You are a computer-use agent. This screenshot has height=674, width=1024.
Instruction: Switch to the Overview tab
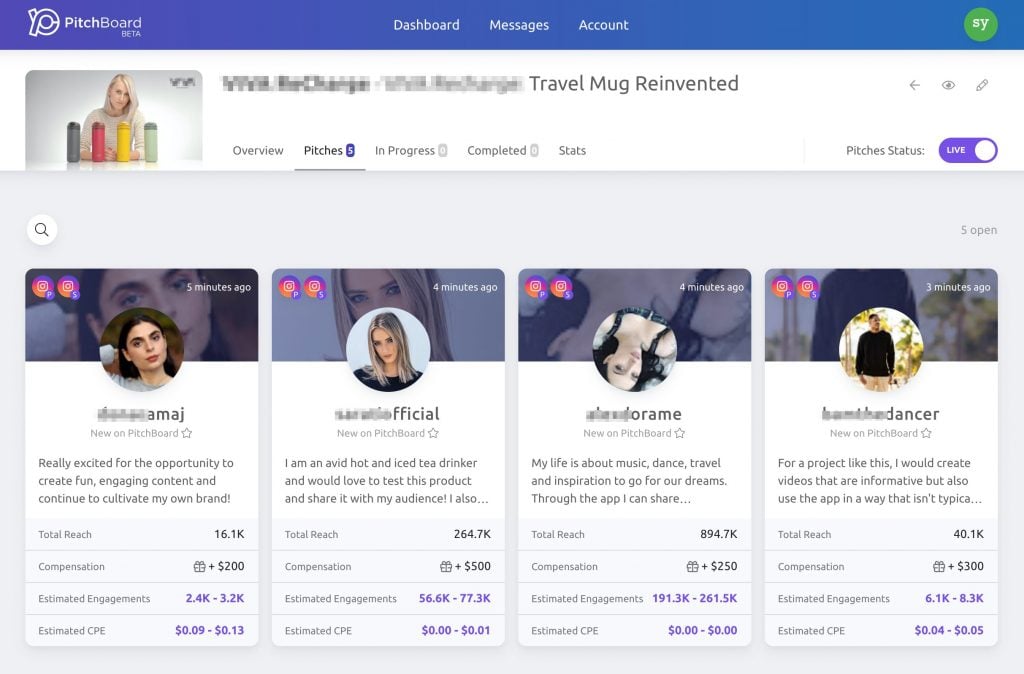pyautogui.click(x=258, y=150)
